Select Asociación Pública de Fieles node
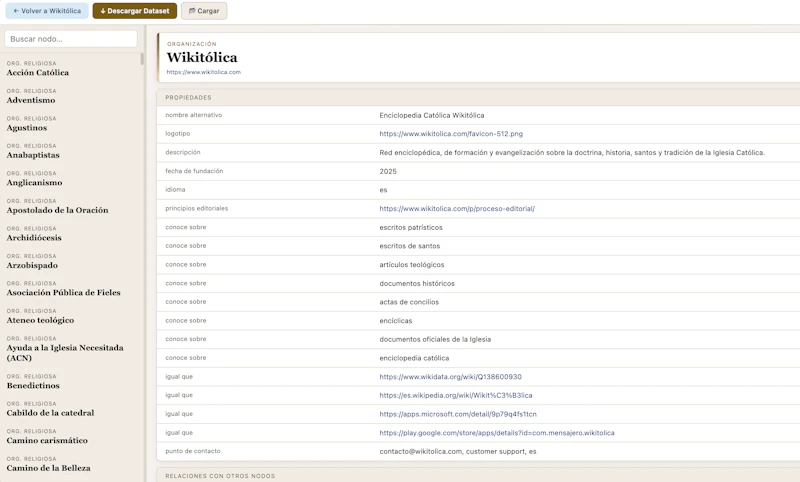The image size is (800, 482). coord(63,293)
